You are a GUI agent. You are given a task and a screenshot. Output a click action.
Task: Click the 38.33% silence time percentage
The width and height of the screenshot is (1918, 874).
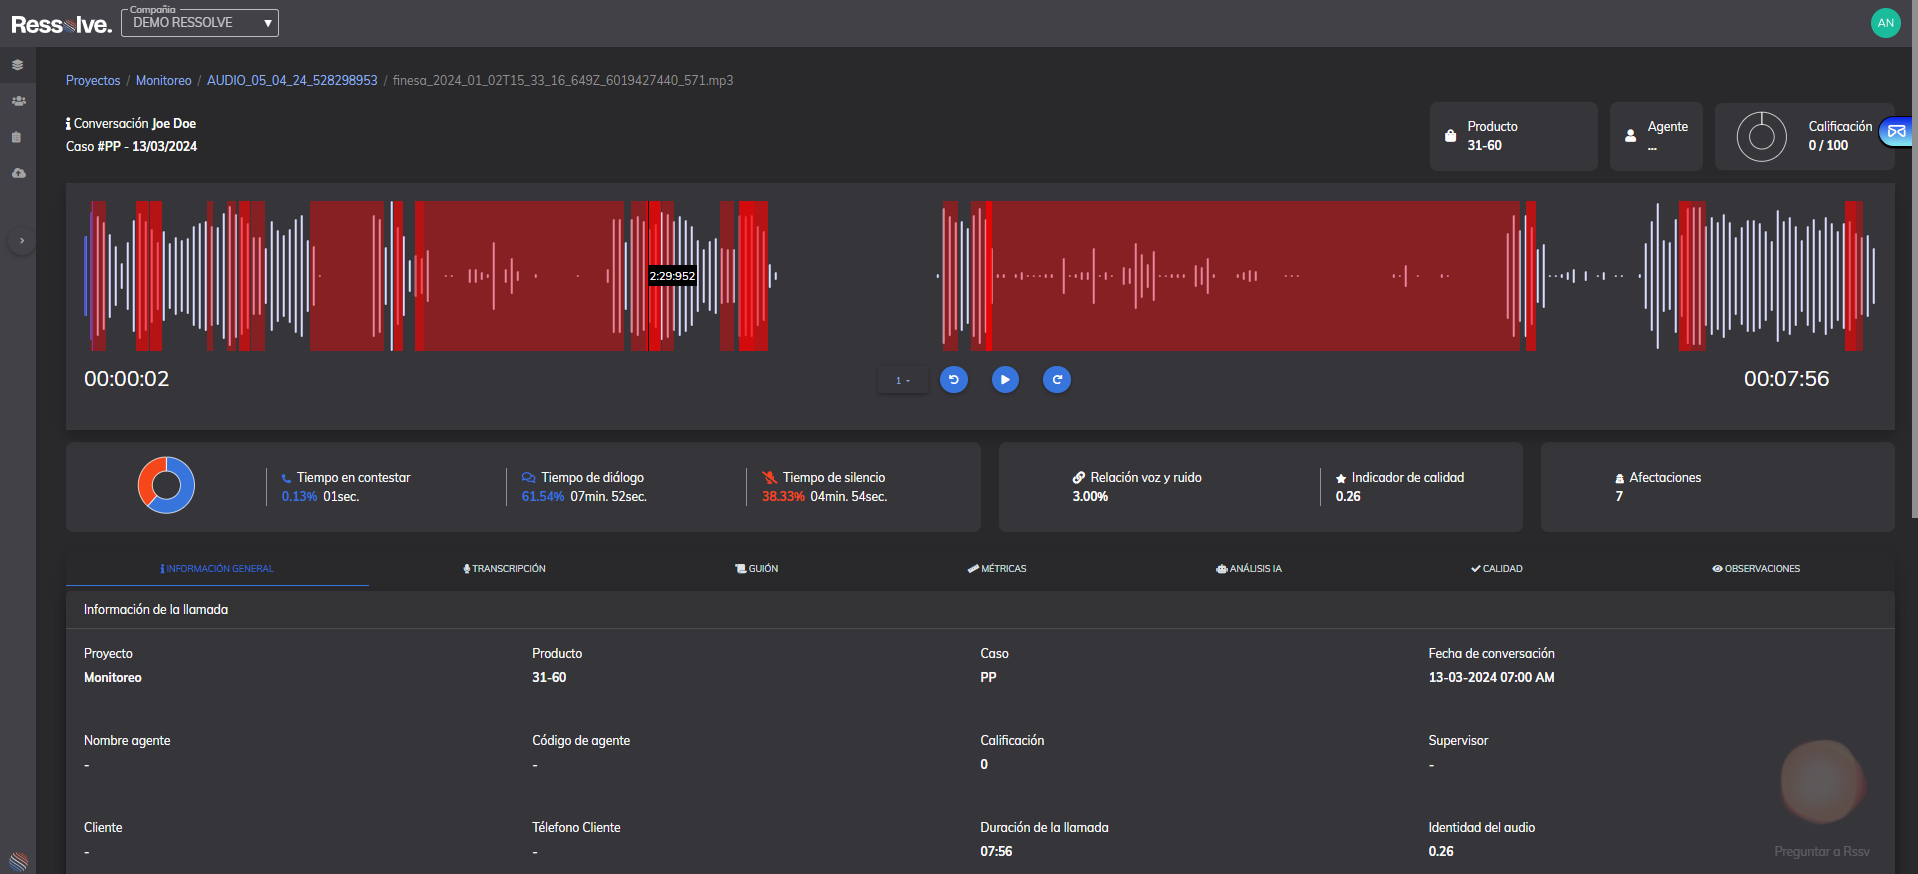point(783,497)
